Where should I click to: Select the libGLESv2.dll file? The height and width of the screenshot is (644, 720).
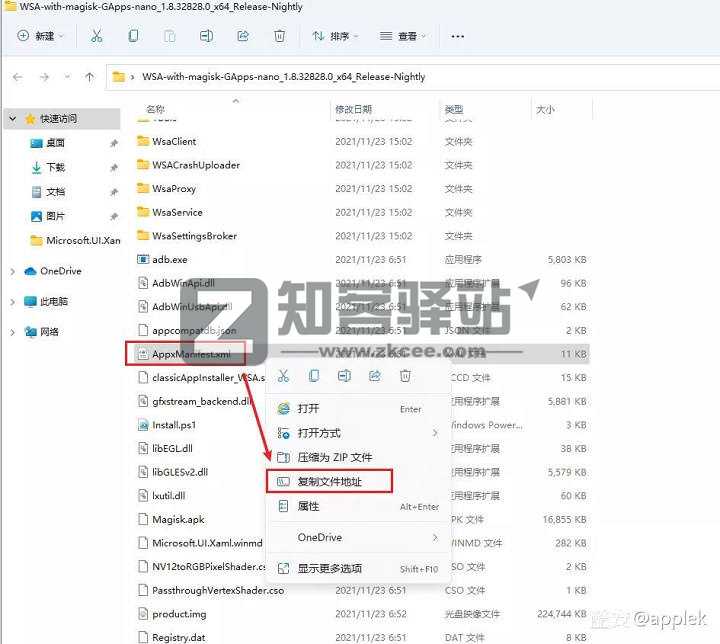pos(180,472)
